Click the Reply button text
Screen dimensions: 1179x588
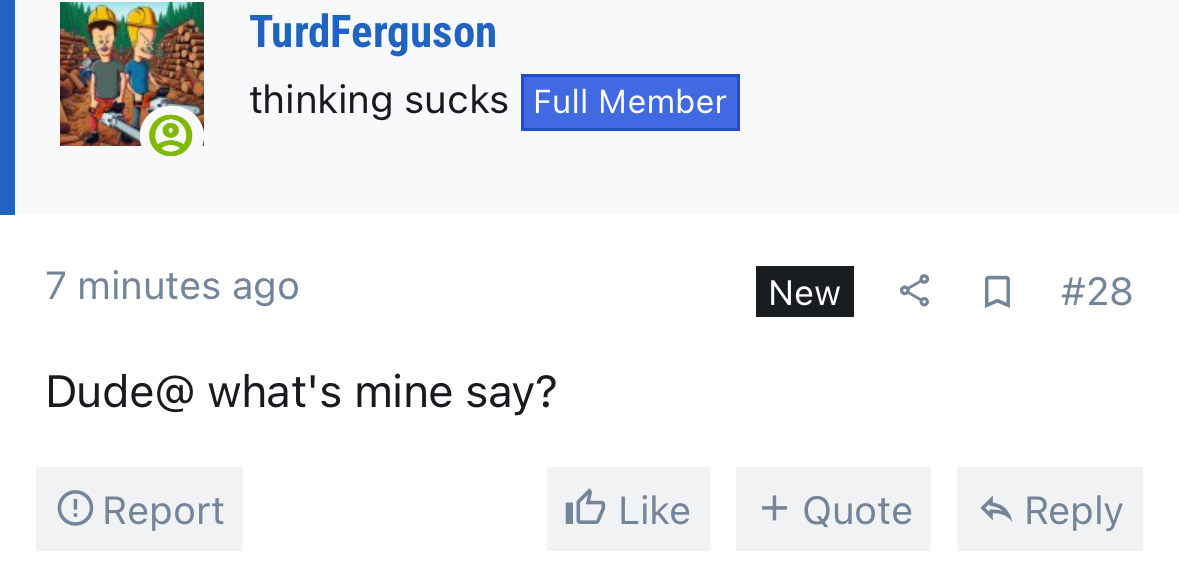point(1074,511)
